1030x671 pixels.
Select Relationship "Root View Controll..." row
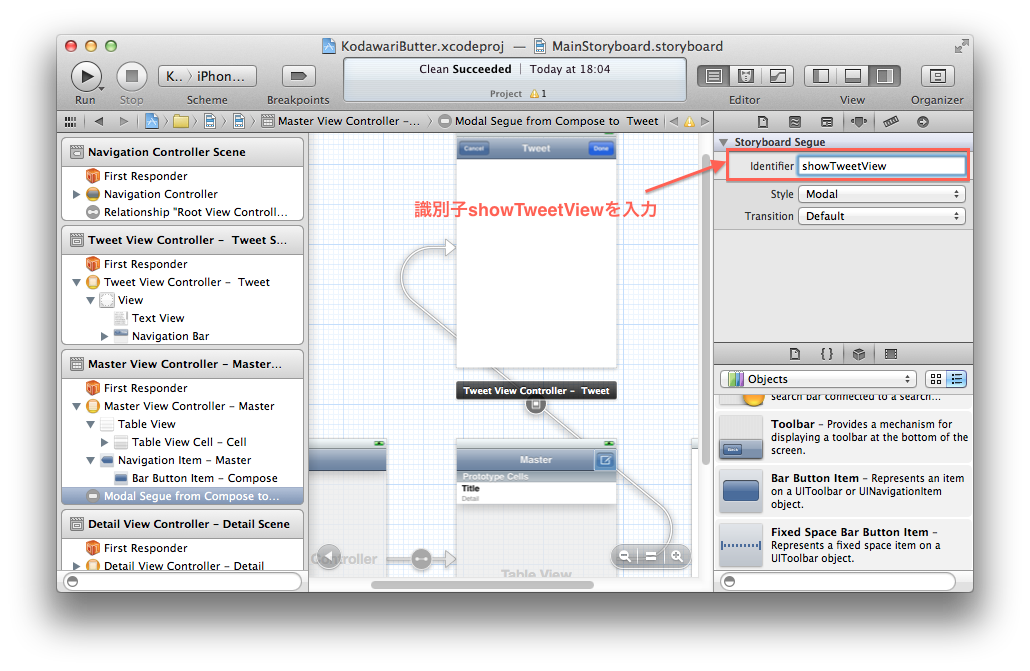183,212
